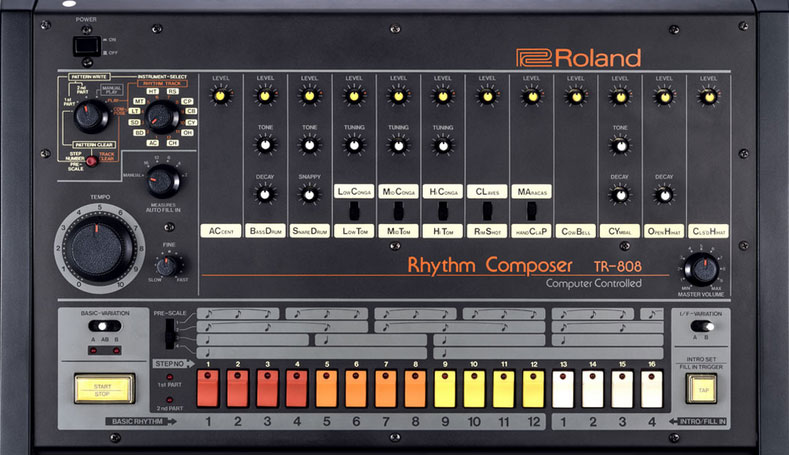The height and width of the screenshot is (455, 789).
Task: Move the PRE-SCALE selector switch
Action: 170,333
